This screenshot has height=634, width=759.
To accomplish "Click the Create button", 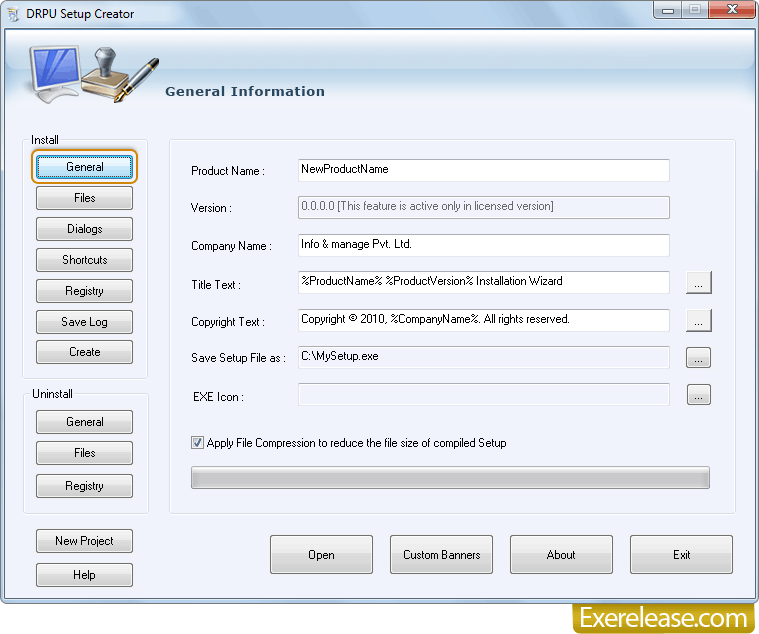I will coord(84,352).
